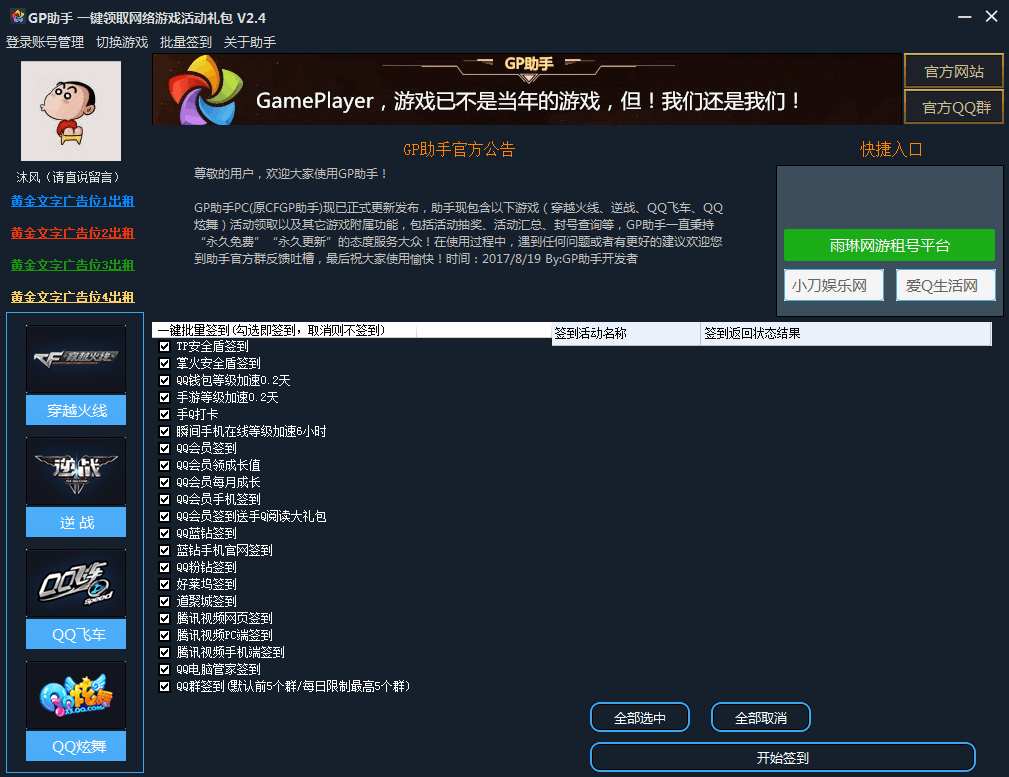This screenshot has height=777, width=1009.
Task: Toggle QQ群签到 checkbox
Action: 165,687
